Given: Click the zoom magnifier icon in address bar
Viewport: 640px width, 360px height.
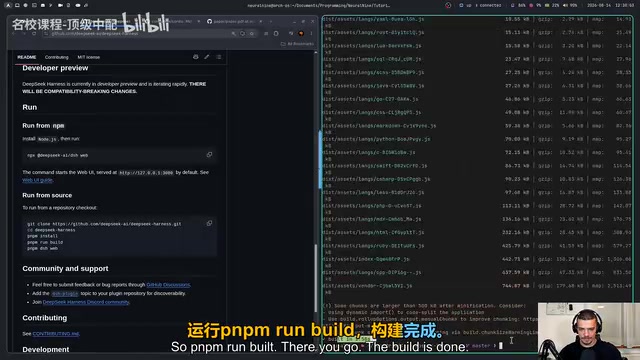Looking at the screenshot, I should point(233,33).
